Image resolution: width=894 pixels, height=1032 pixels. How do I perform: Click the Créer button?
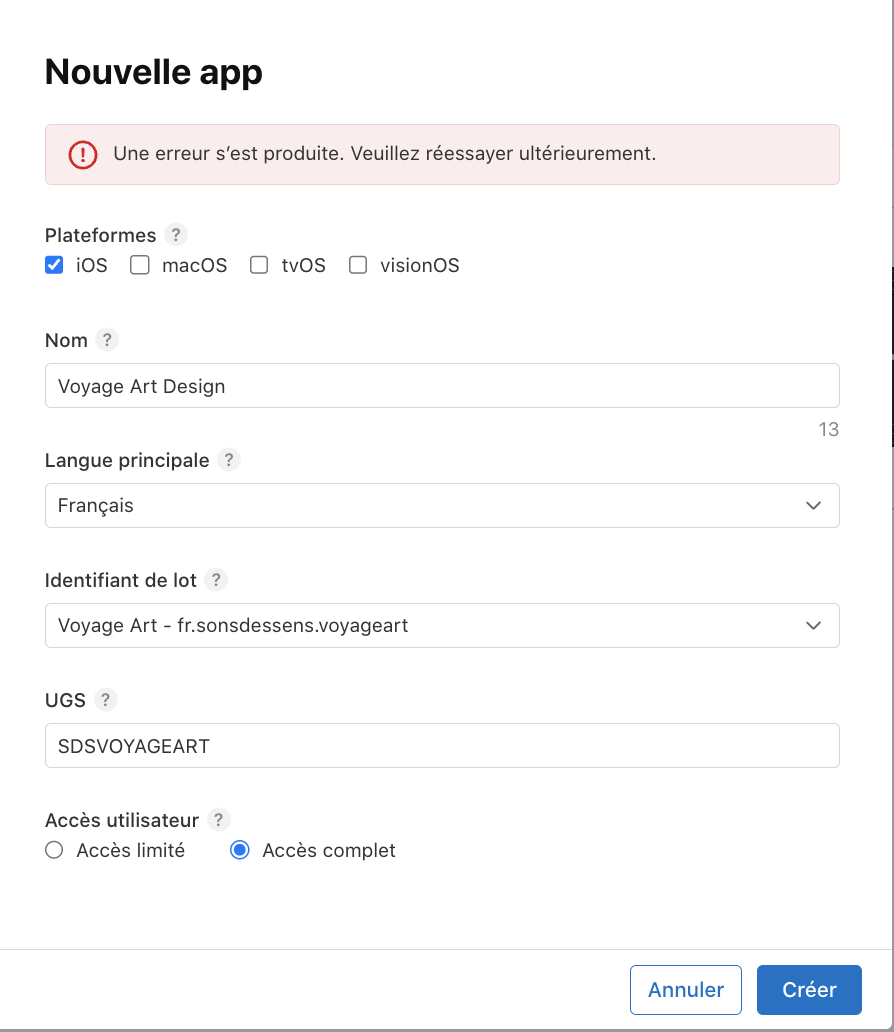pos(809,989)
